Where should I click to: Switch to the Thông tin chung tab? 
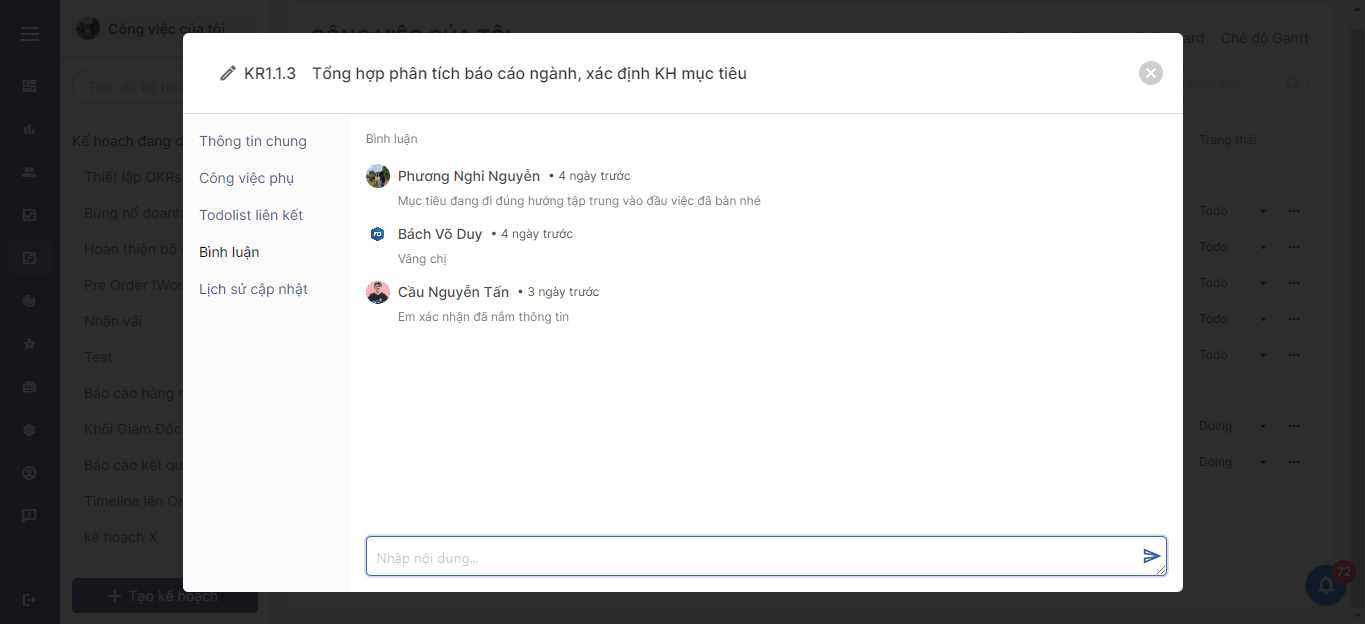coord(253,141)
